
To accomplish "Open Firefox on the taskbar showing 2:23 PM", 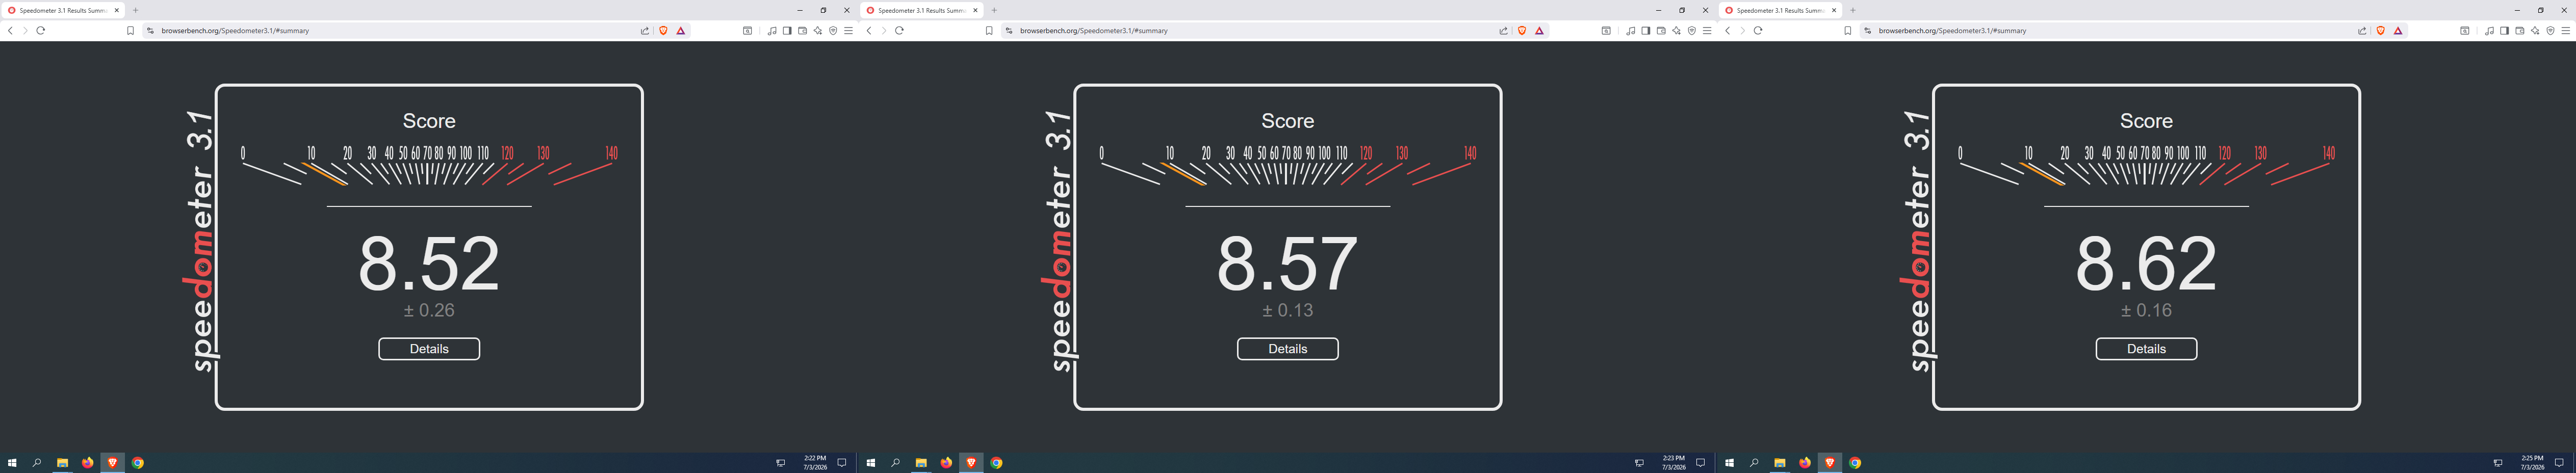I will click(946, 463).
